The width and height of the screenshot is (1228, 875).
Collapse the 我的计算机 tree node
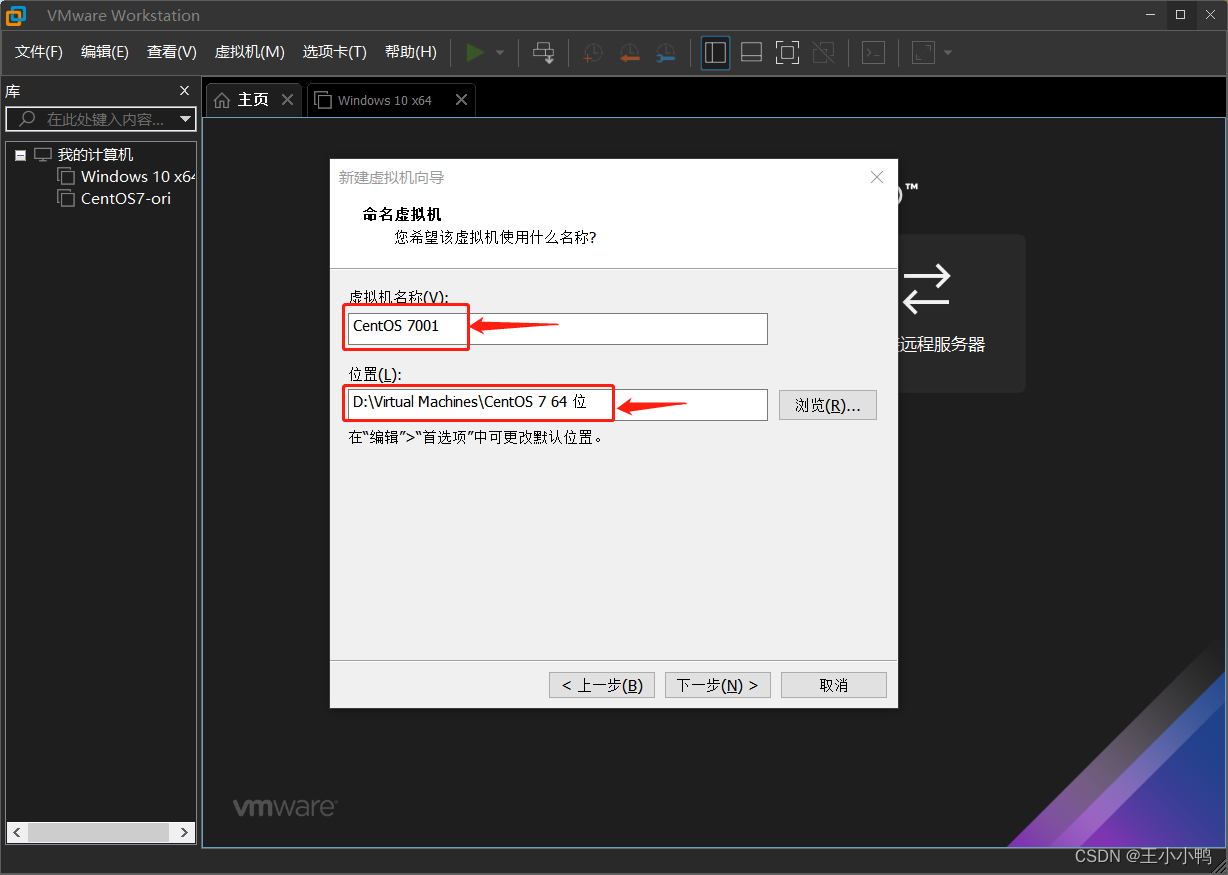(20, 155)
